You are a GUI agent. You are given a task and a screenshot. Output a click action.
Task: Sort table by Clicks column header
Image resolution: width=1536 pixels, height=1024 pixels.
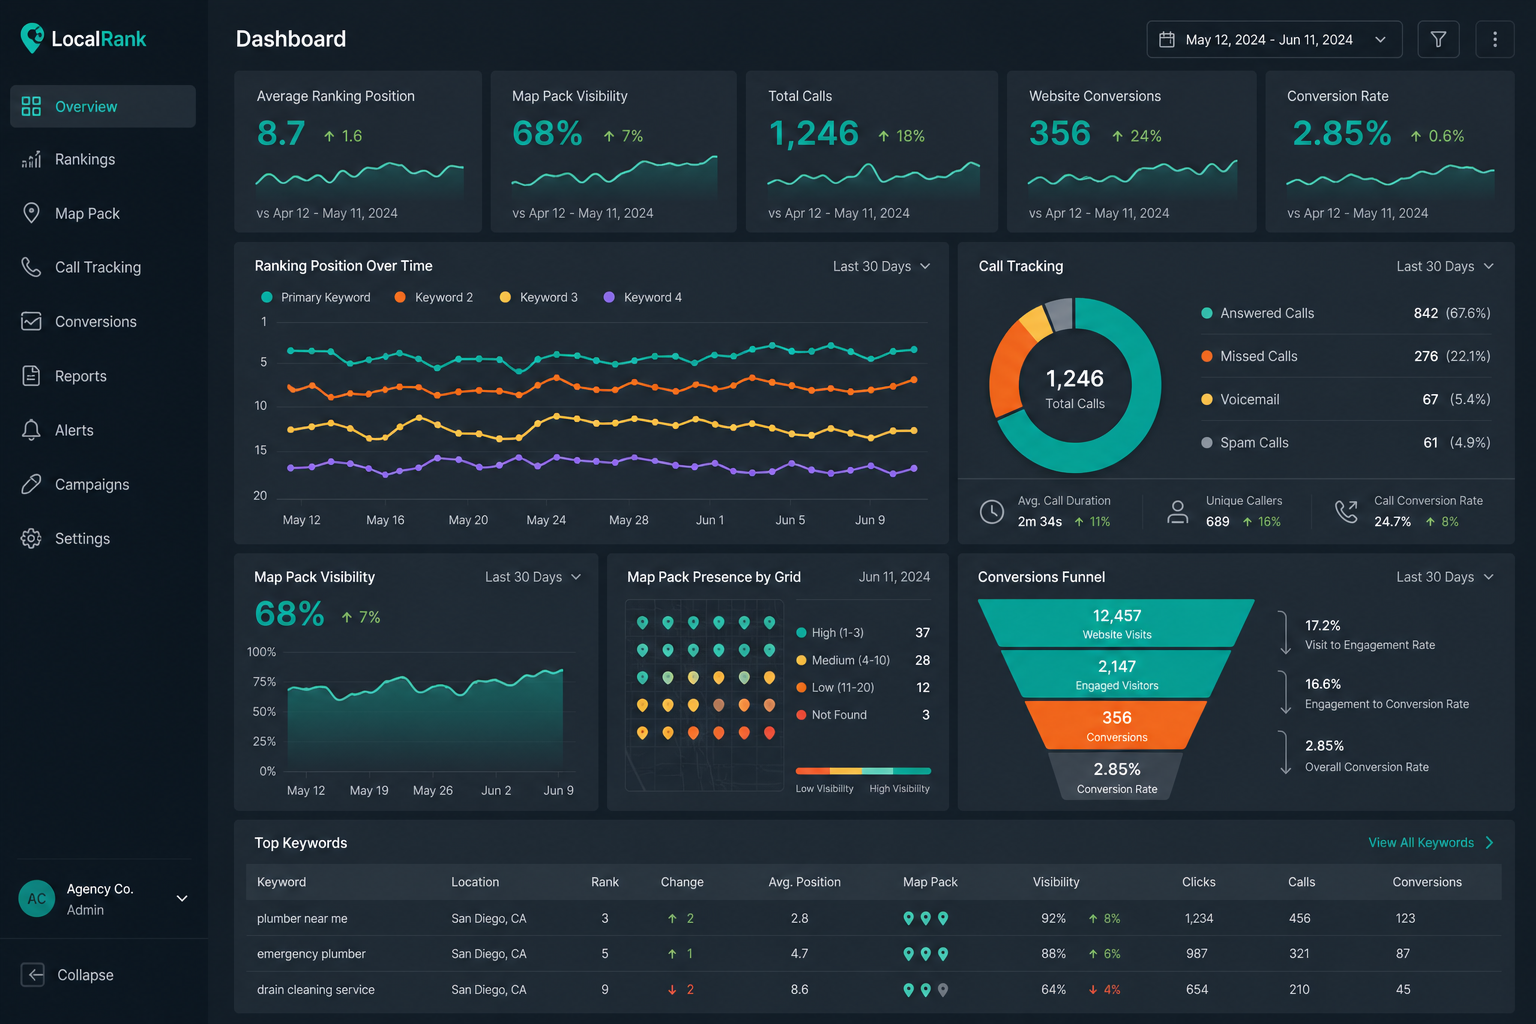click(x=1198, y=882)
